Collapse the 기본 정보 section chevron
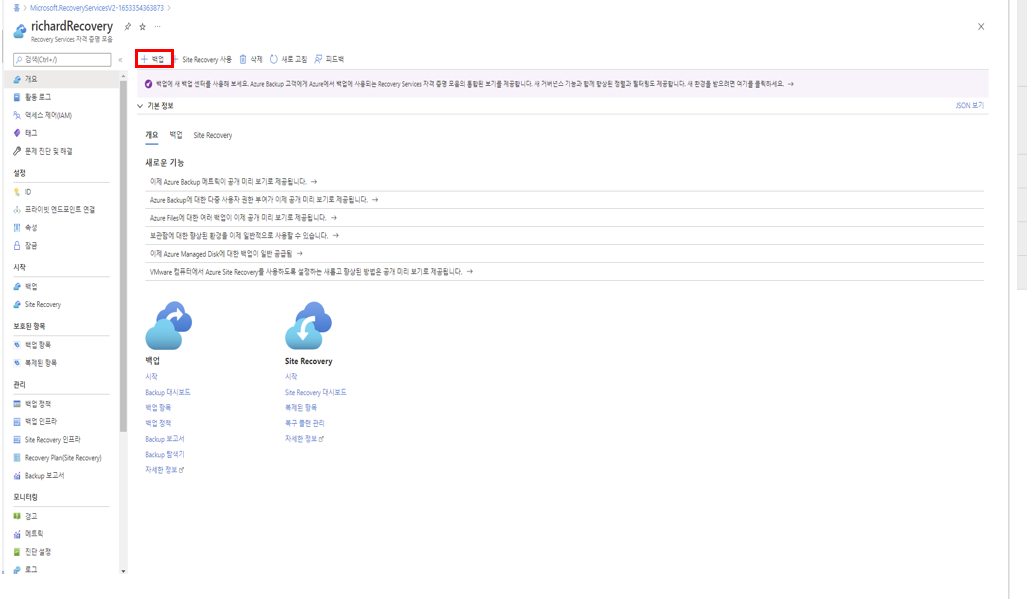Viewport: 1027px width, 599px height. tap(140, 106)
